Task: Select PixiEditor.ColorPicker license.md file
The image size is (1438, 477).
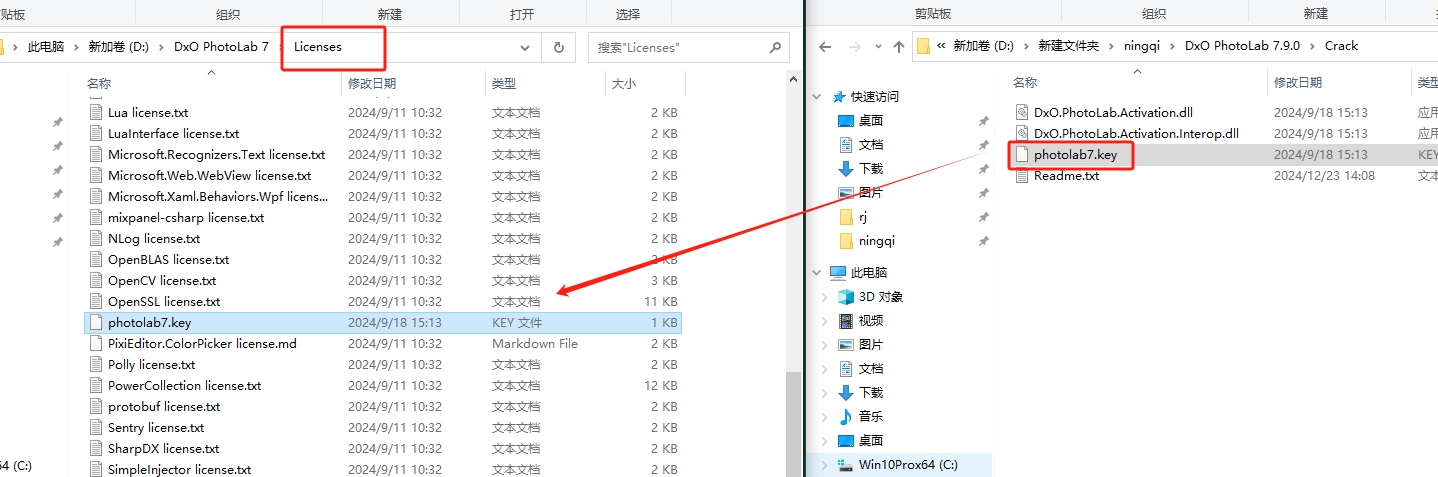Action: click(202, 343)
